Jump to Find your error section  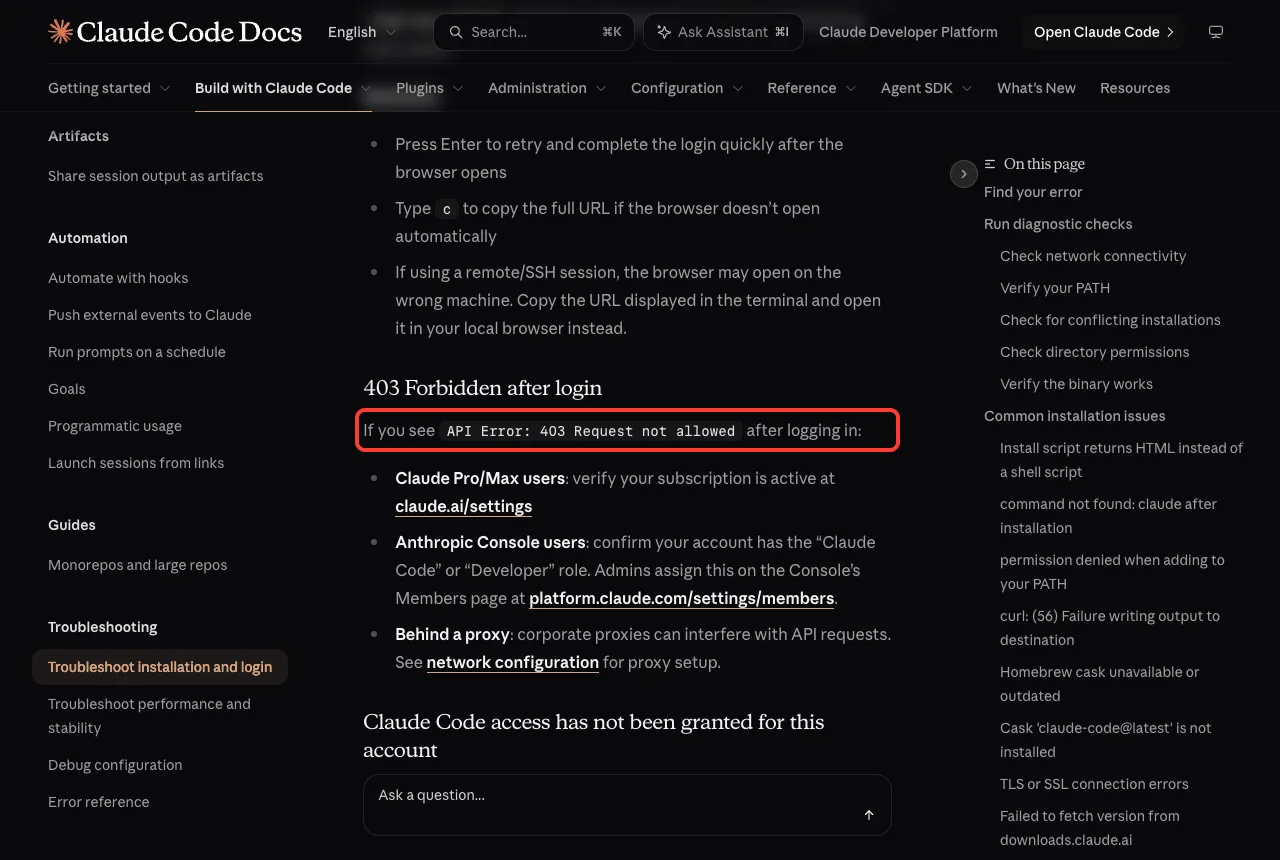[x=1033, y=192]
